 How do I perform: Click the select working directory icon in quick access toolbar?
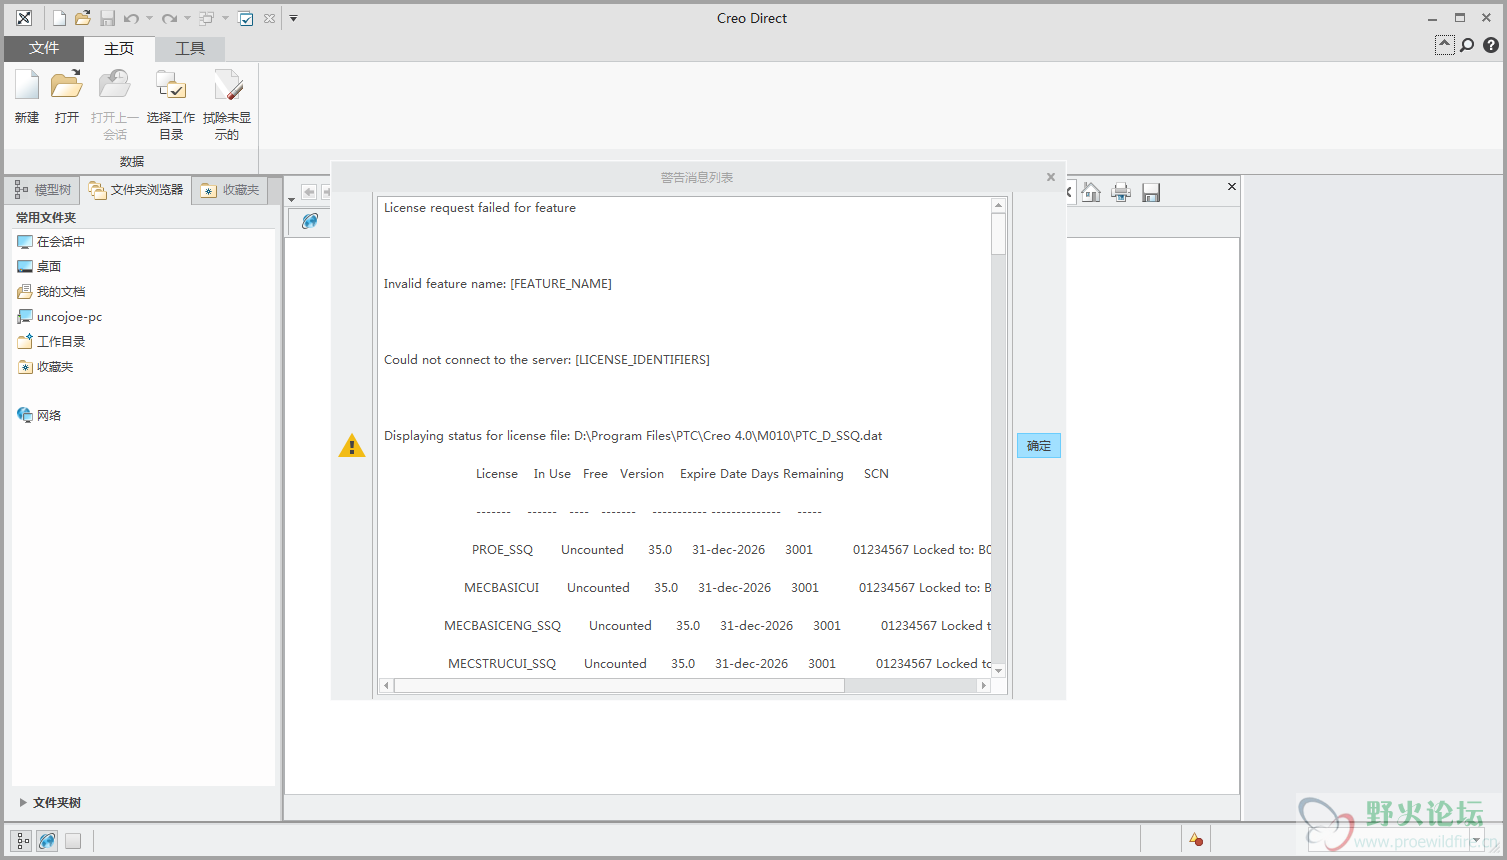coord(246,18)
